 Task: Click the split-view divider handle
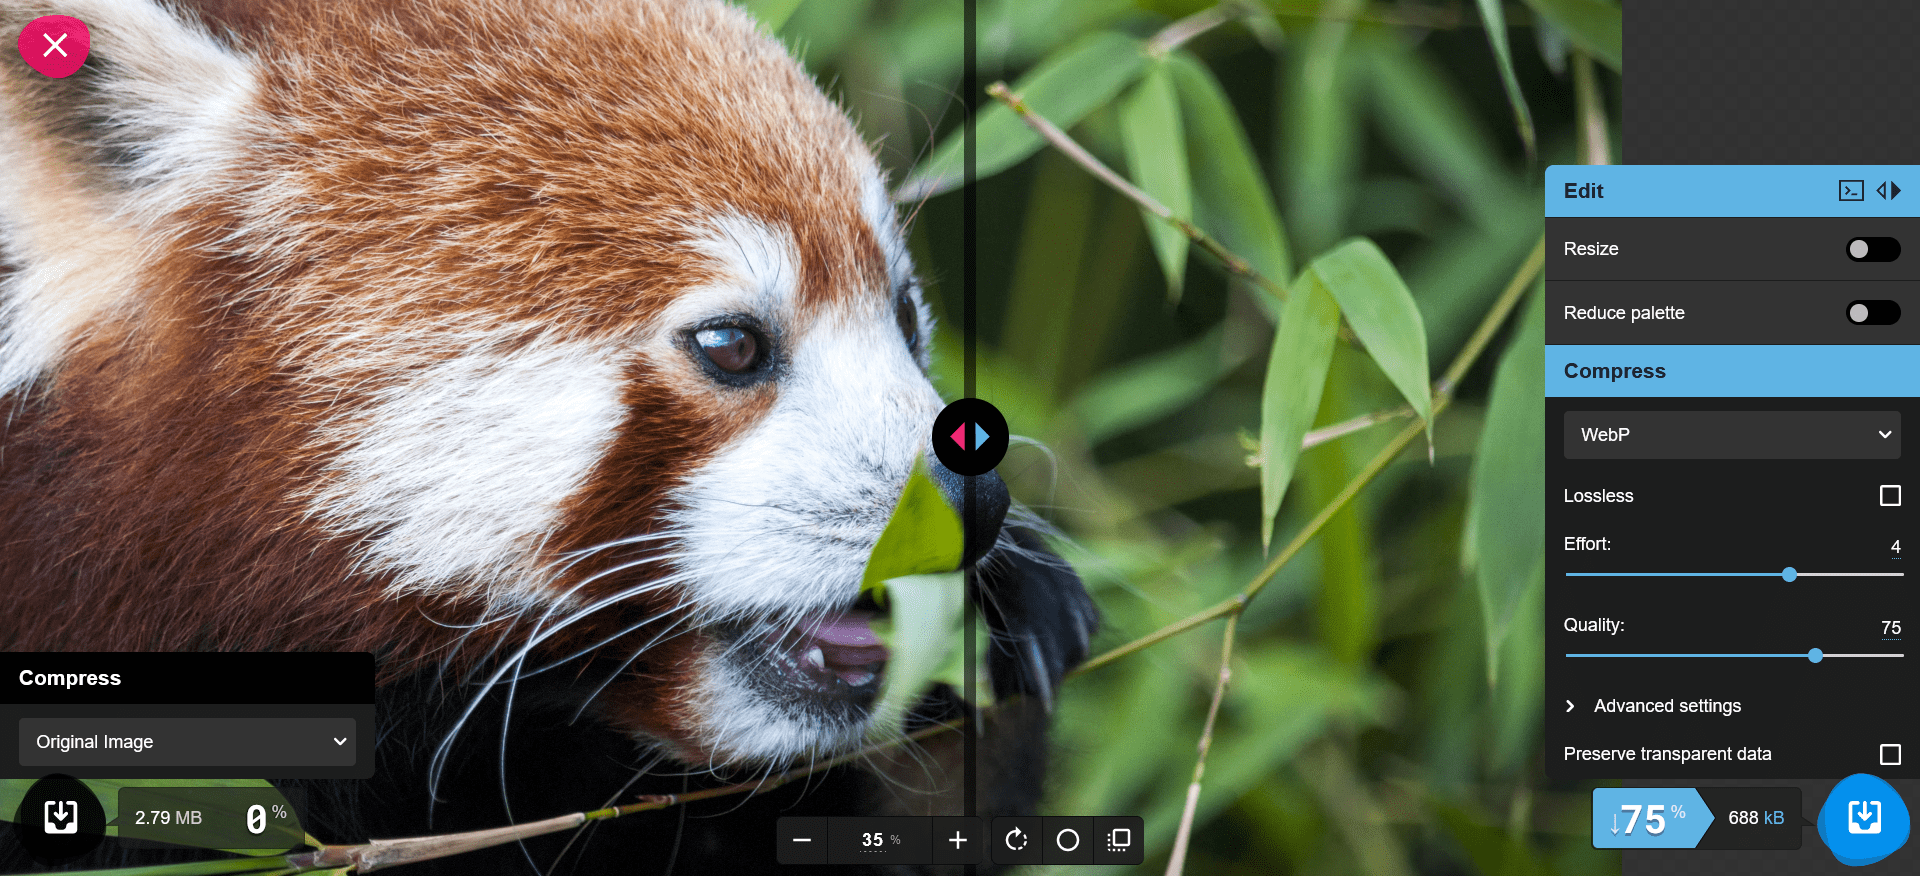[970, 437]
